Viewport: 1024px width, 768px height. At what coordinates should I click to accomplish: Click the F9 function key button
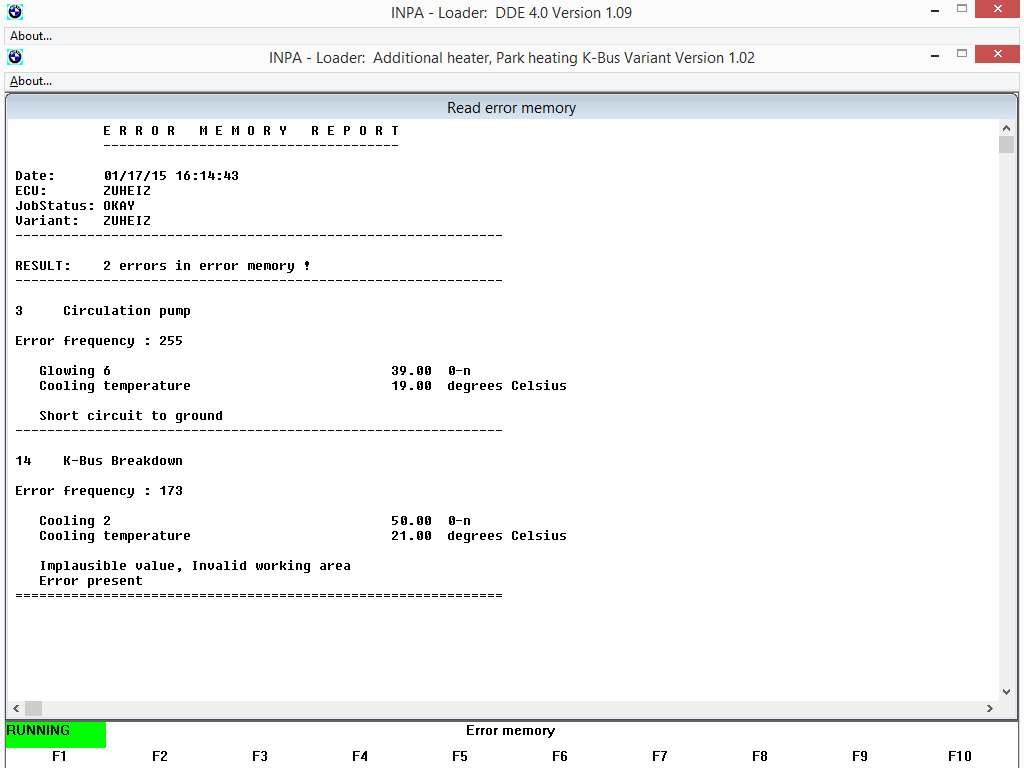859,756
